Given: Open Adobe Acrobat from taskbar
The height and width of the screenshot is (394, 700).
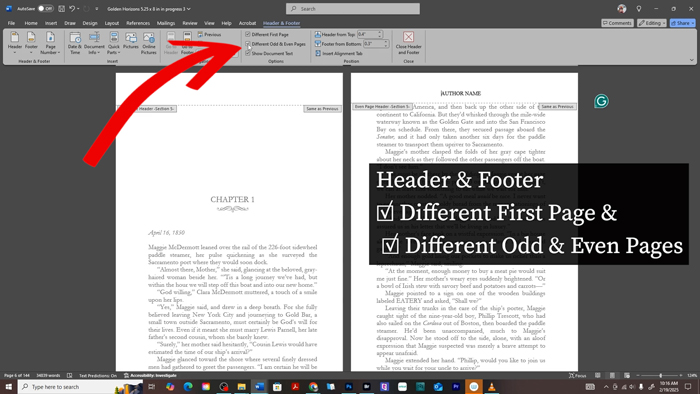Looking at the screenshot, I should click(x=295, y=387).
